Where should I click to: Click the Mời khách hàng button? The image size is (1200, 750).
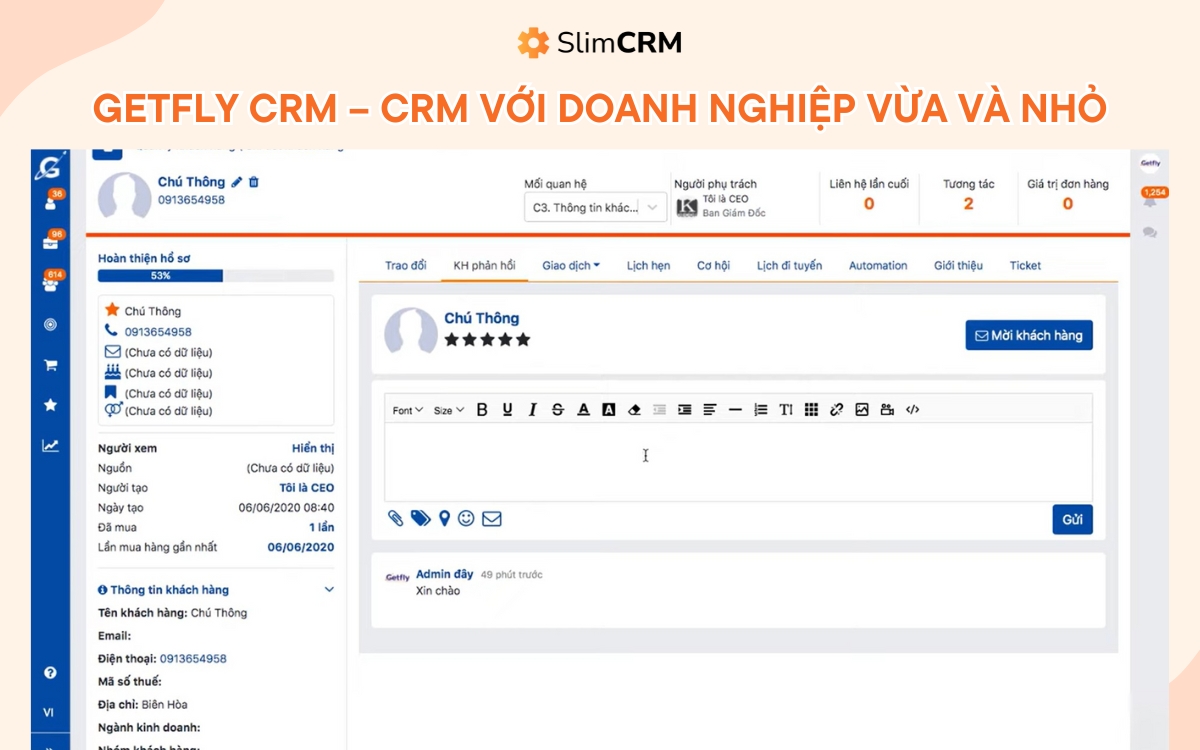point(1028,335)
